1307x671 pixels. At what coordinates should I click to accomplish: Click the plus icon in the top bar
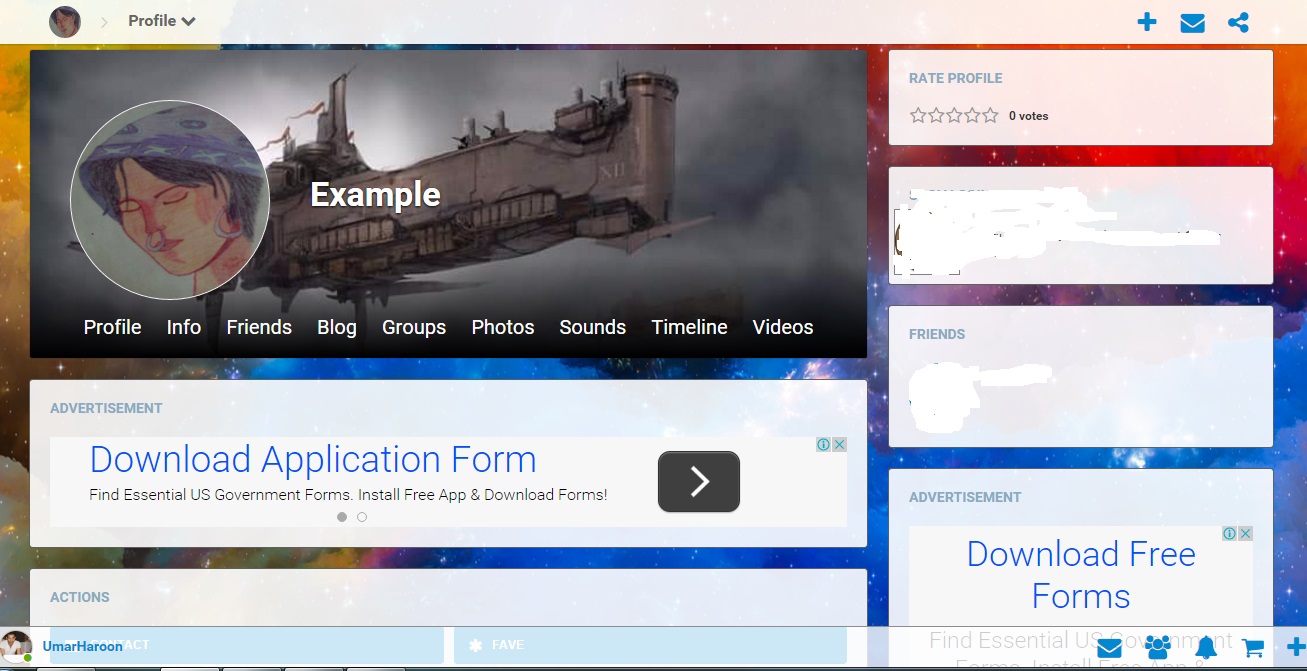1147,22
